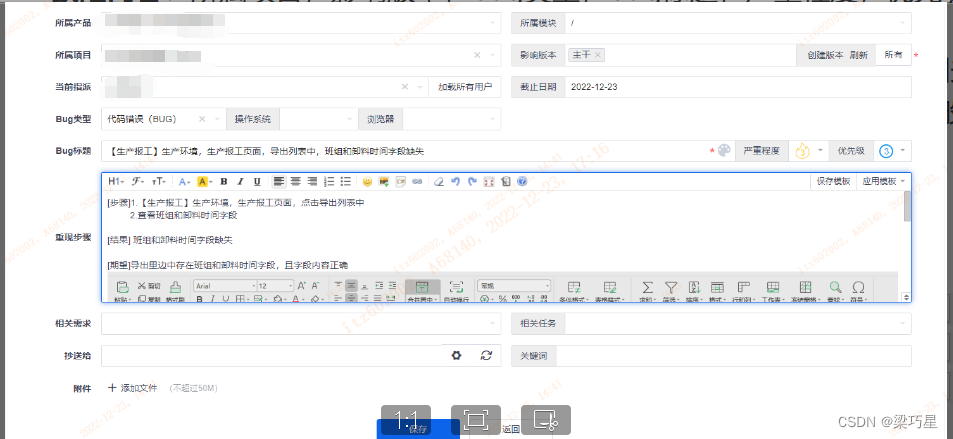Clear the 当前指派 selection with its X
Screen dimensions: 953x439
coord(405,87)
